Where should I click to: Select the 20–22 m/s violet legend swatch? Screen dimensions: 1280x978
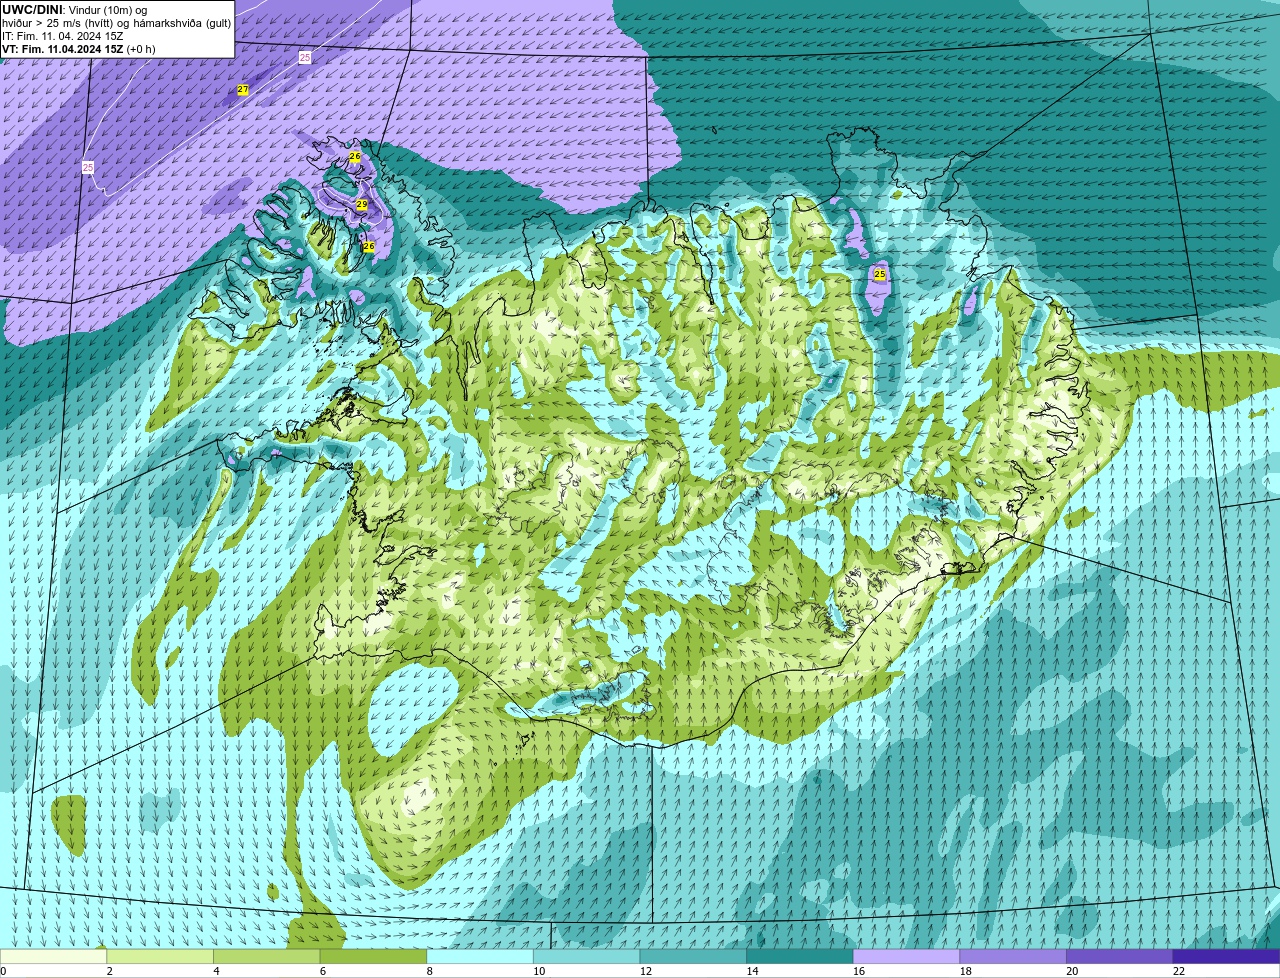pos(1120,956)
